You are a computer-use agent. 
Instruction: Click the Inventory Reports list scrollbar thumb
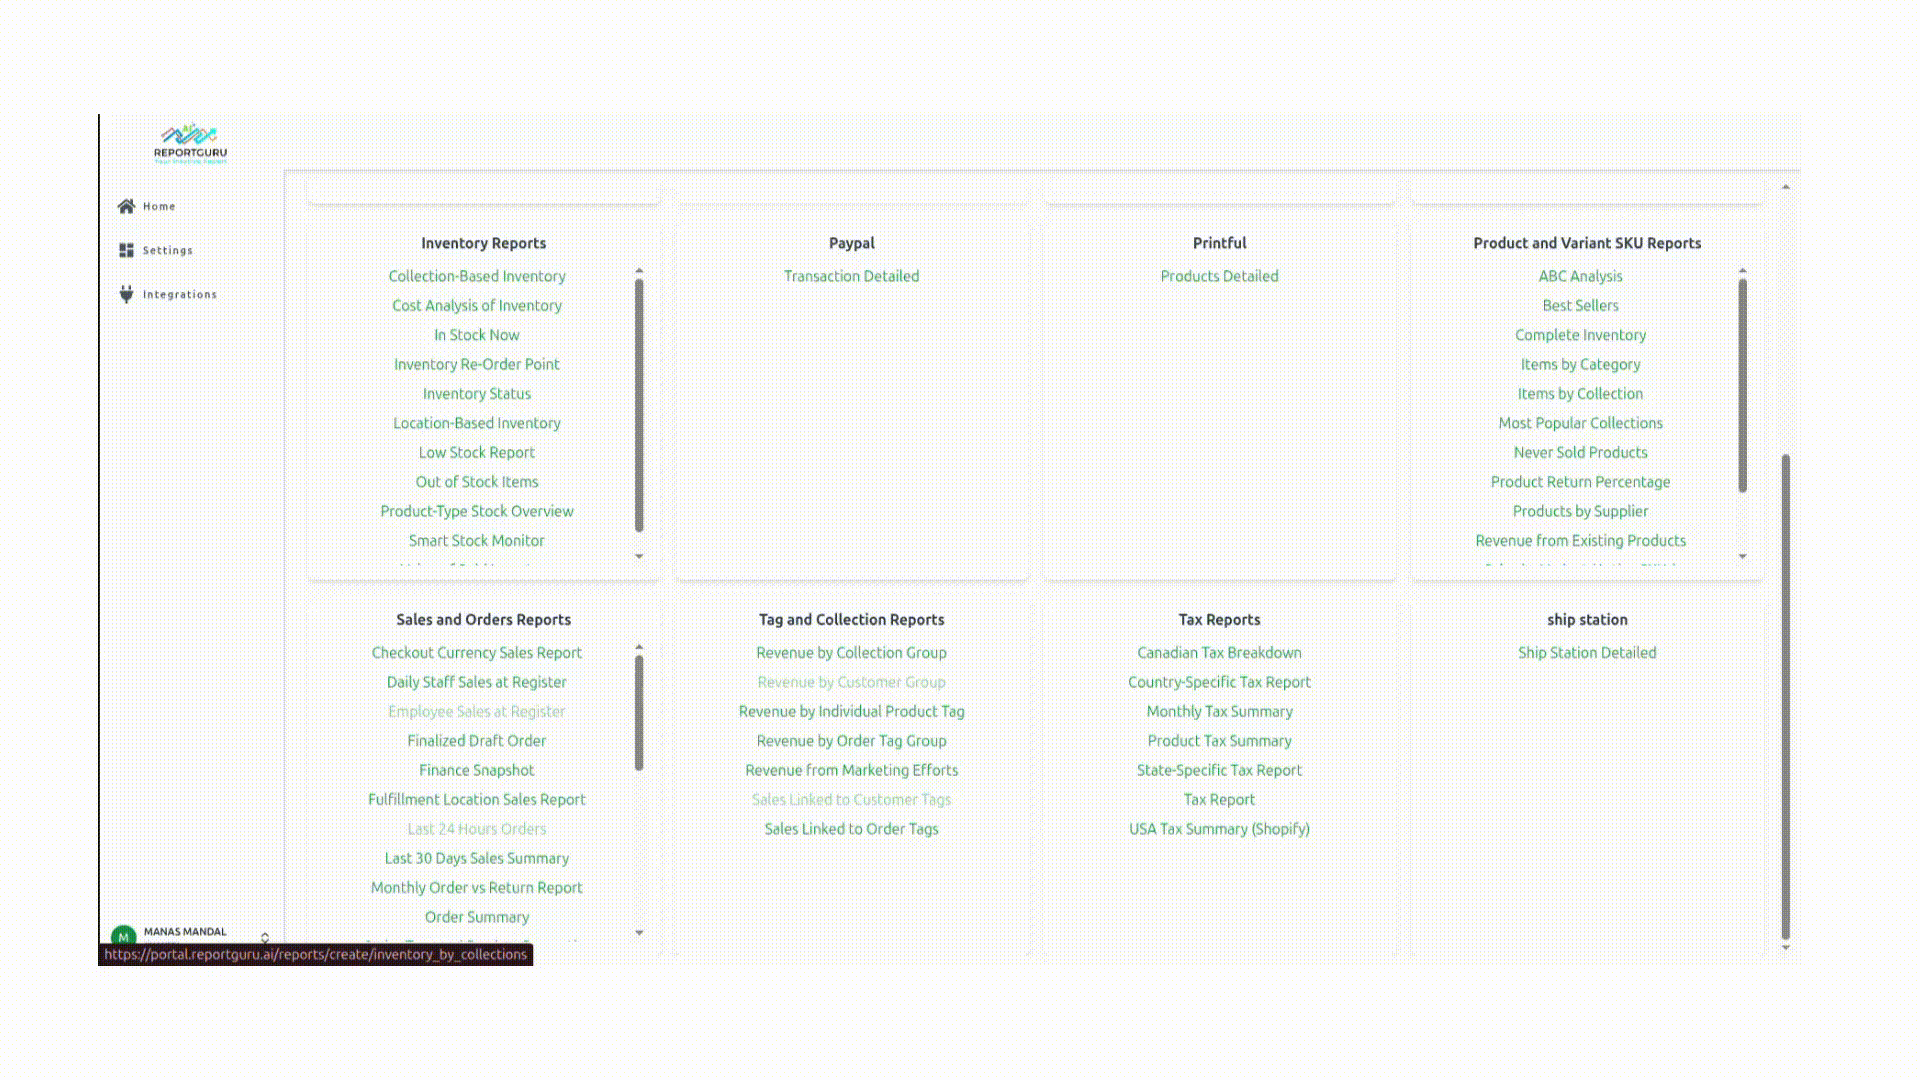[x=639, y=405]
